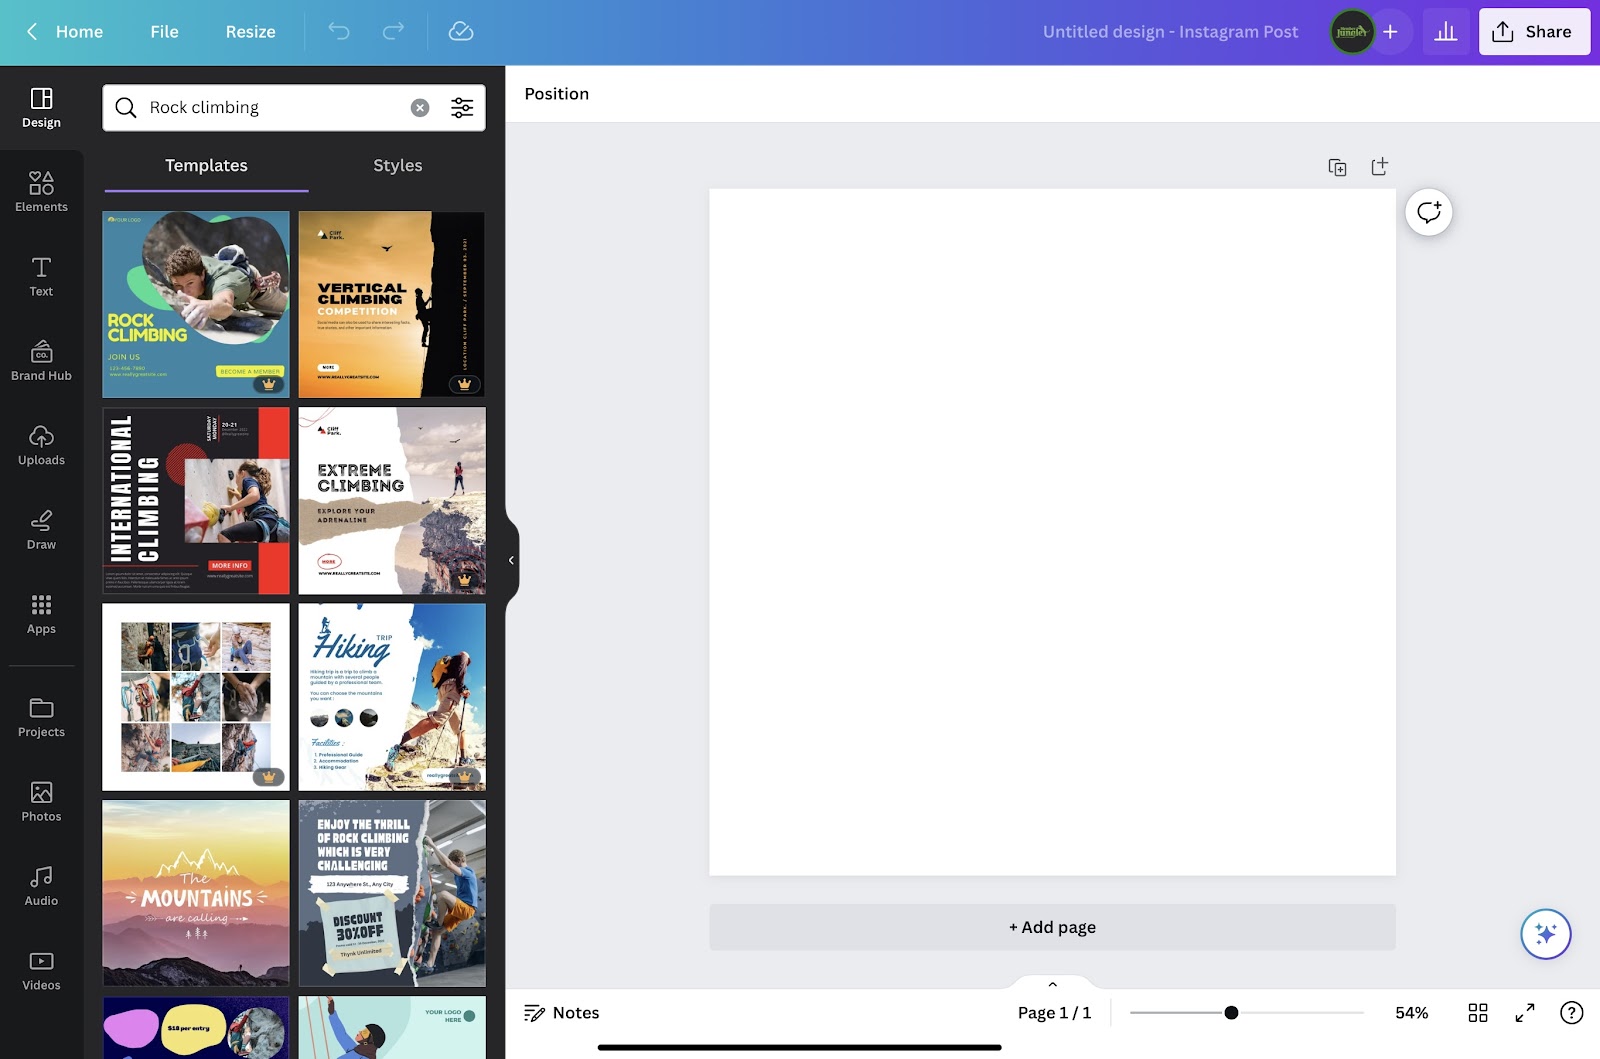Open the Audio panel
Viewport: 1600px width, 1059px height.
click(41, 887)
